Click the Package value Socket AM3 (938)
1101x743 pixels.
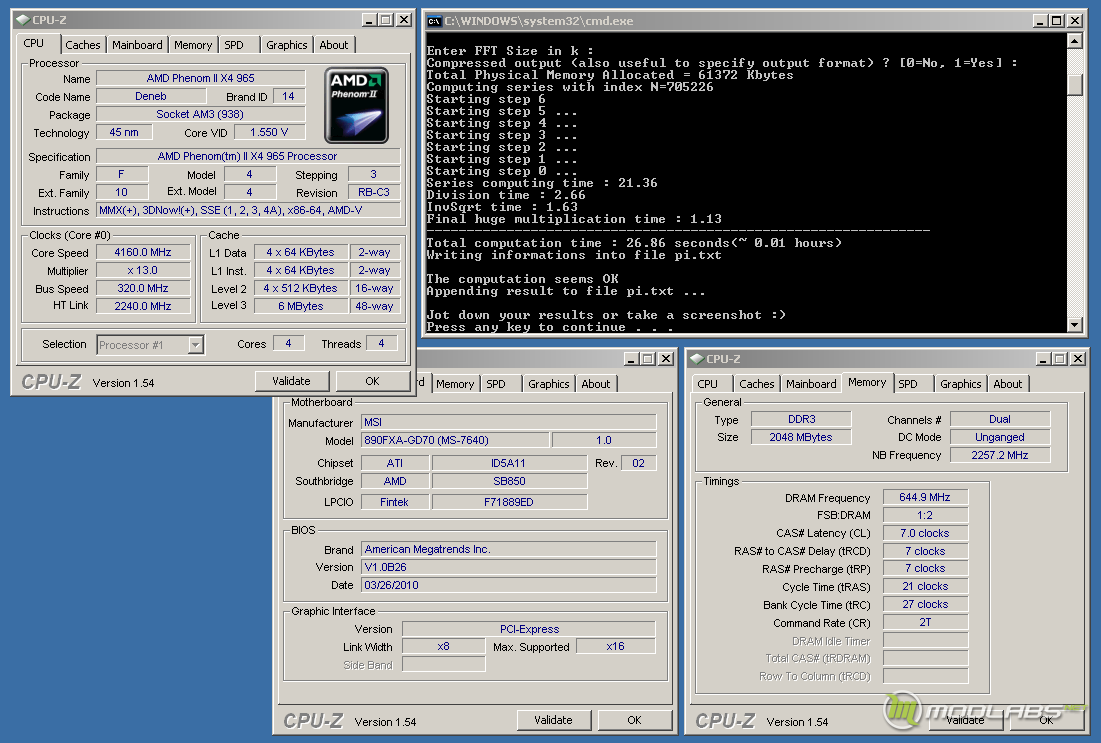[x=201, y=114]
